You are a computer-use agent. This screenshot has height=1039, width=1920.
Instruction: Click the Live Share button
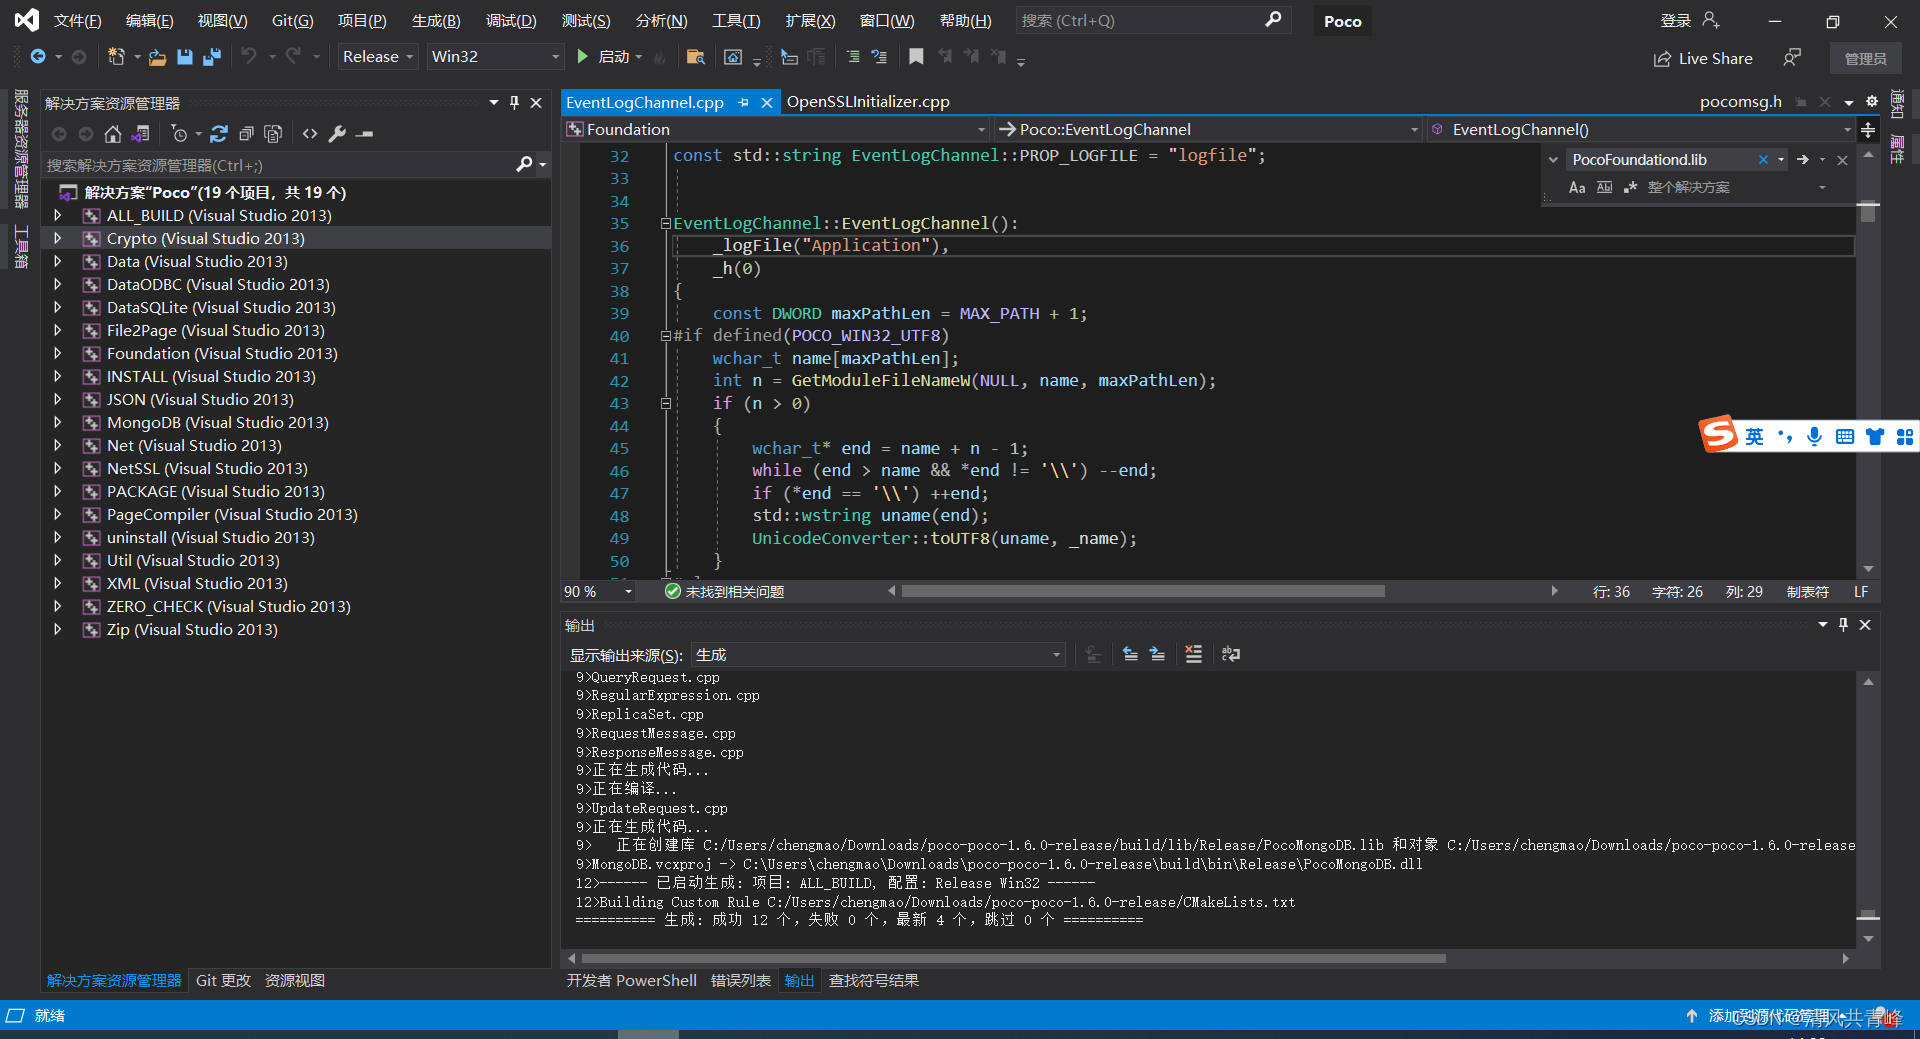(x=1702, y=58)
